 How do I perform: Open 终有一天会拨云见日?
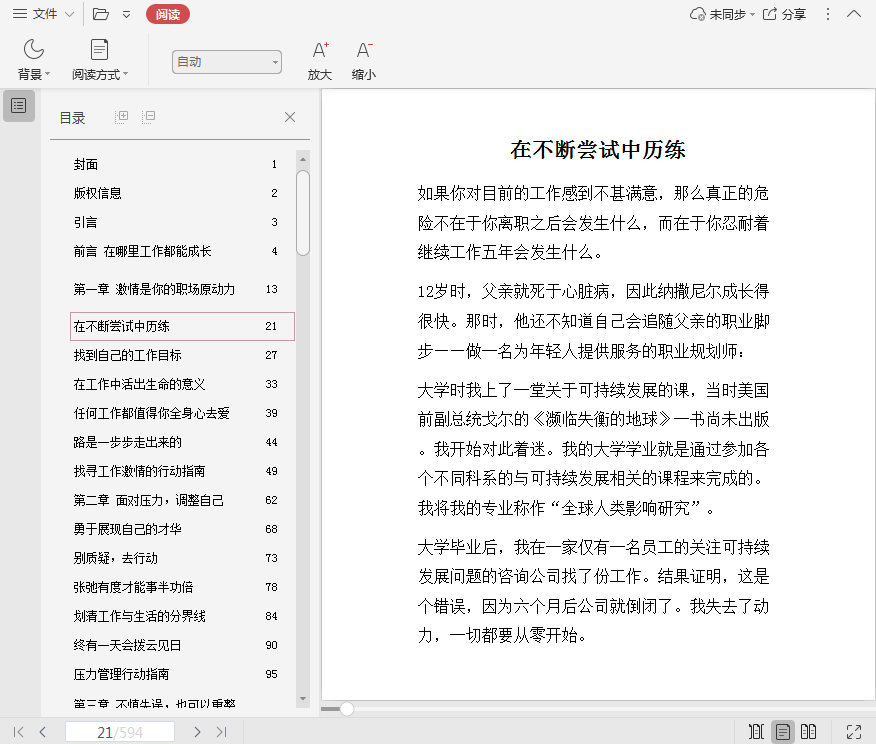point(182,646)
